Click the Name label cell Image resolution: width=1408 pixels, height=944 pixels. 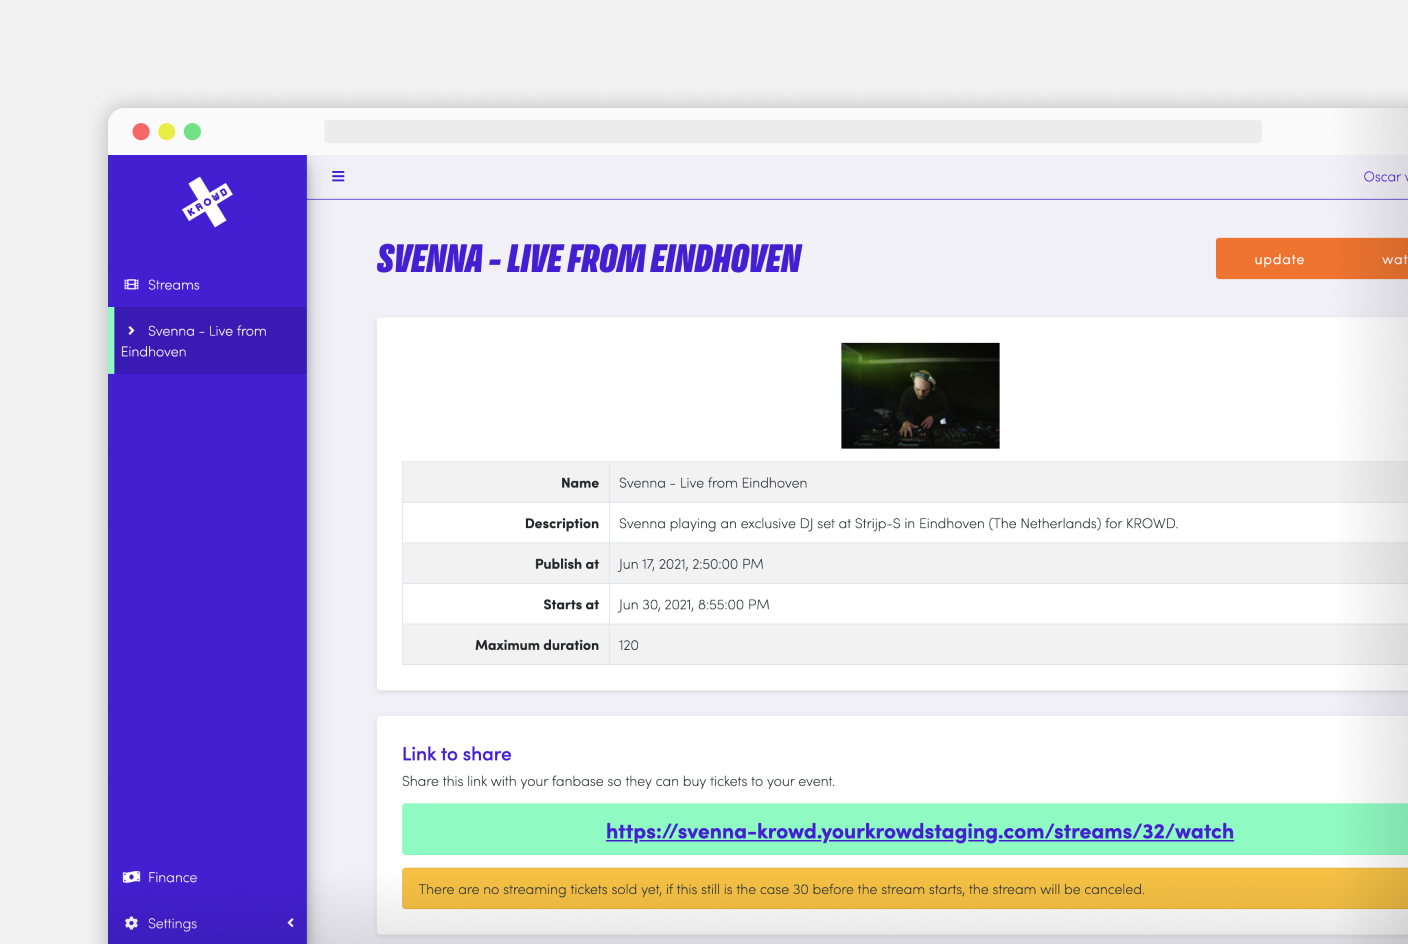click(x=506, y=482)
